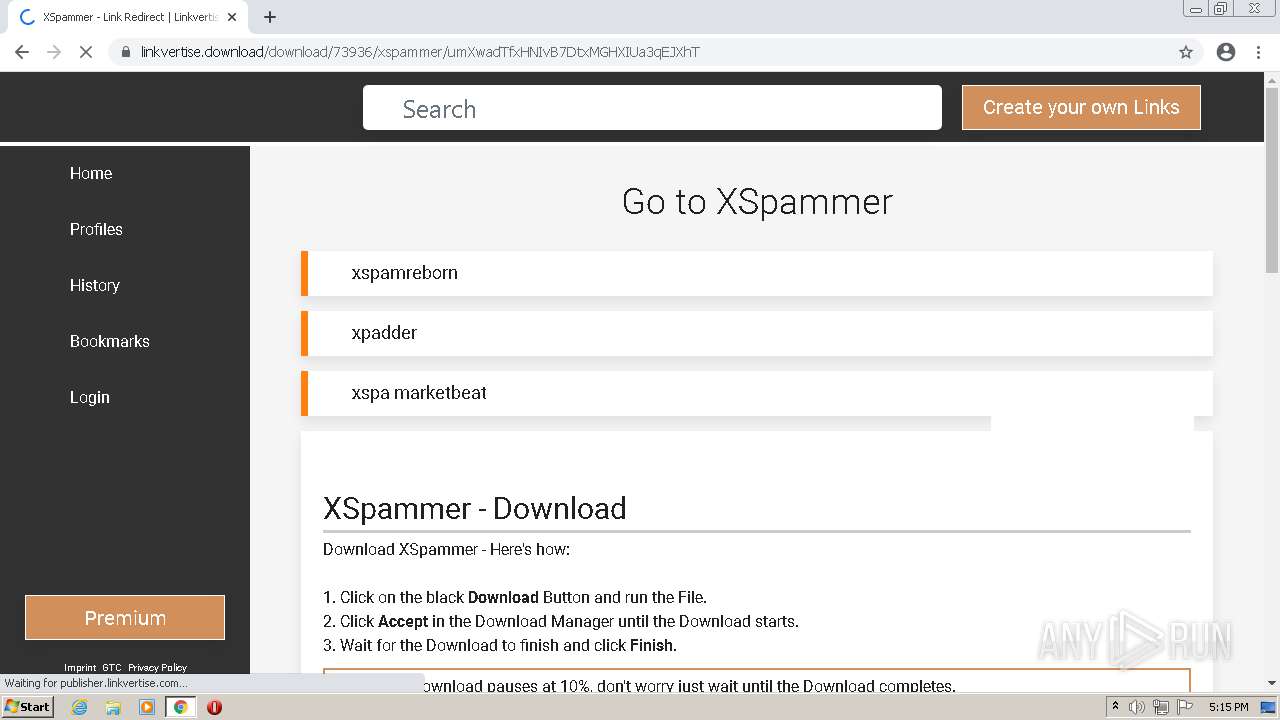Select the xspa marketbeat suggestion
1280x720 pixels.
[x=757, y=393]
